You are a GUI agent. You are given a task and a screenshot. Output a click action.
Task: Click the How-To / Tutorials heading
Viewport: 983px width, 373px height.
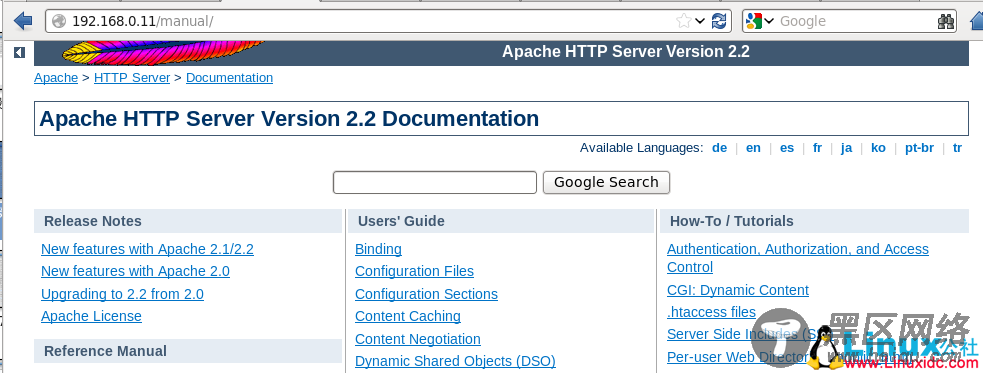732,221
